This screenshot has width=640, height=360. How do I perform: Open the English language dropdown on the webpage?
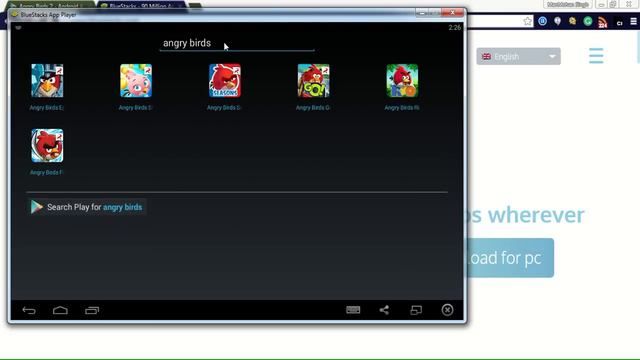coord(518,56)
